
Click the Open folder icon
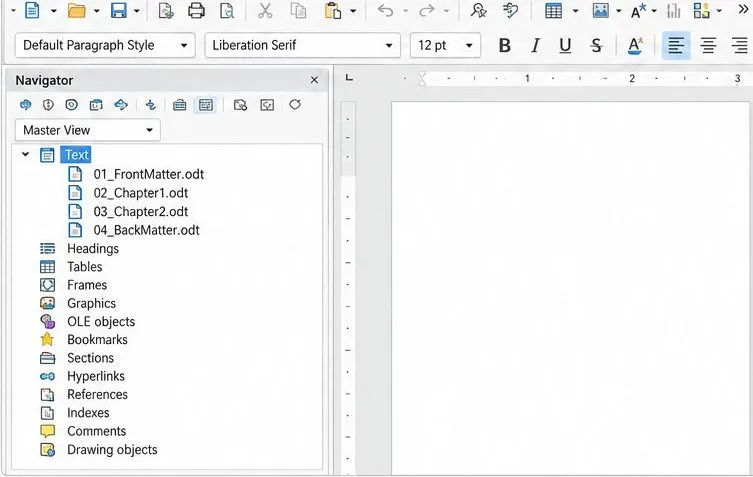76,10
